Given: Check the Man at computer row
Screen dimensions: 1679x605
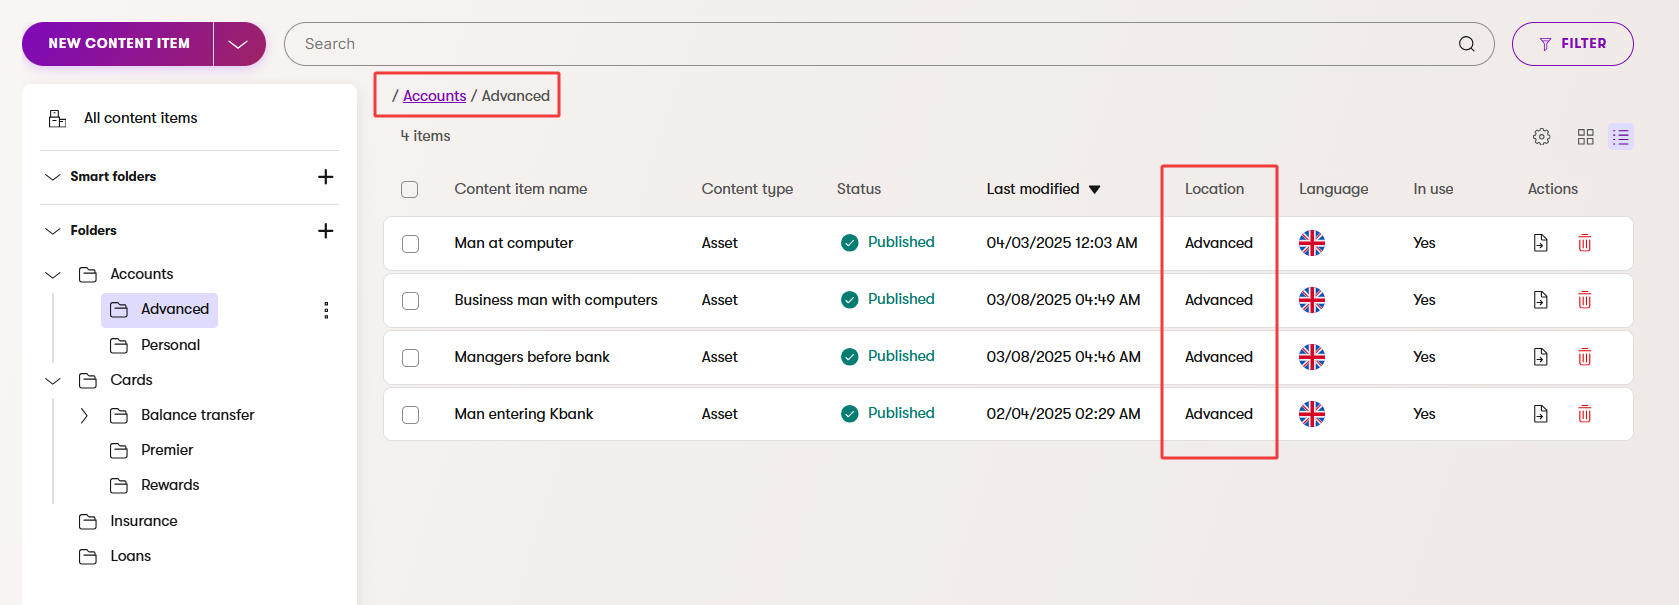Looking at the screenshot, I should [x=410, y=244].
